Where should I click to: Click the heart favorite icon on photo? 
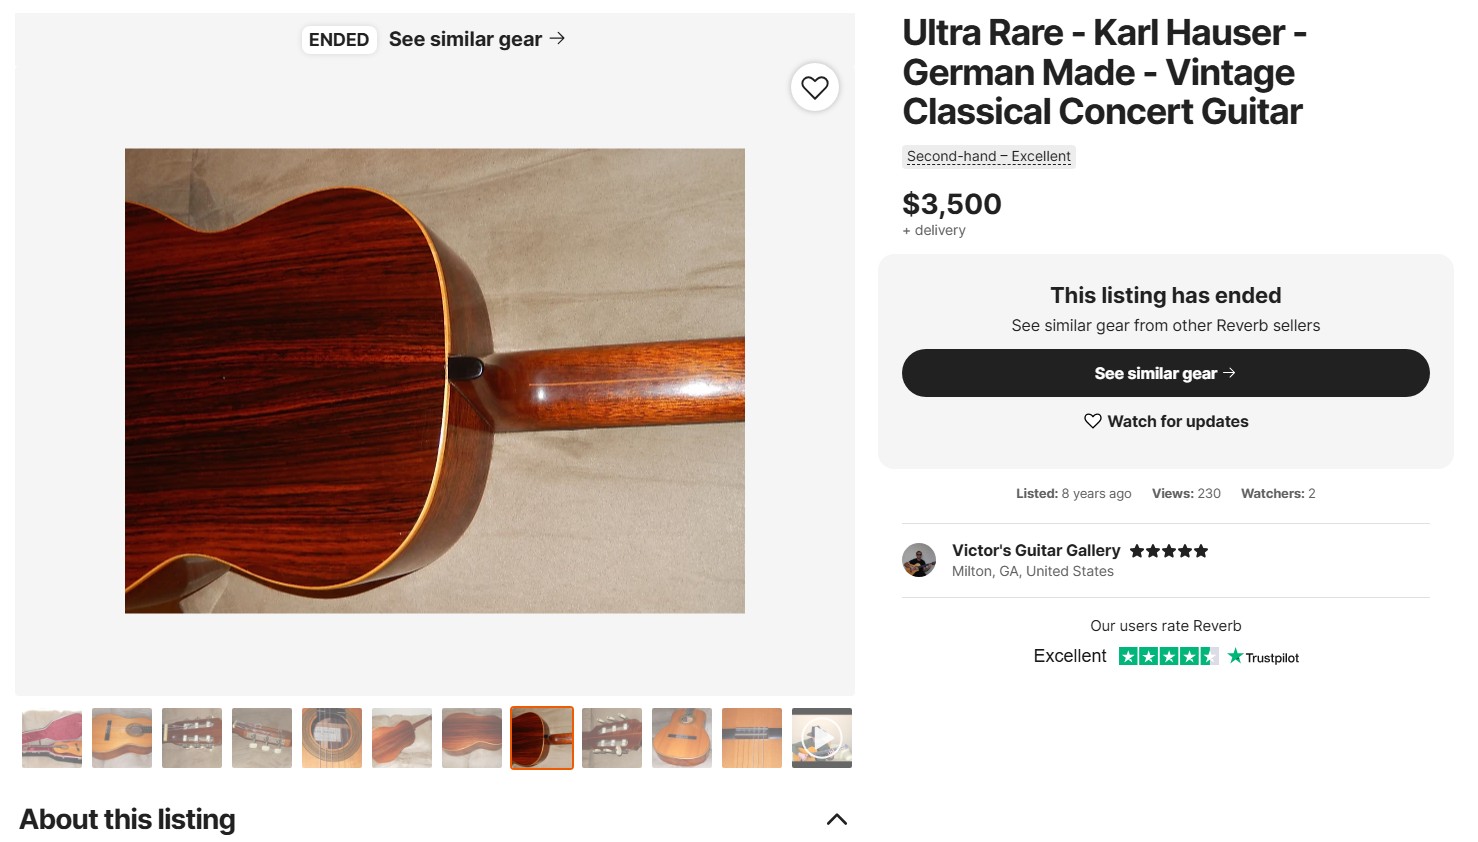point(815,88)
